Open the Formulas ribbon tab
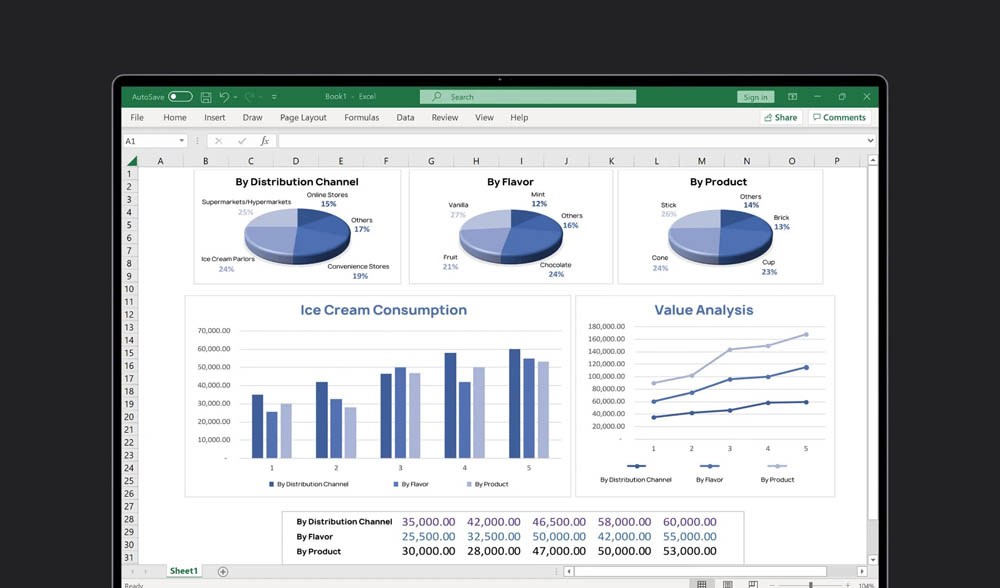Image resolution: width=1000 pixels, height=588 pixels. 361,118
